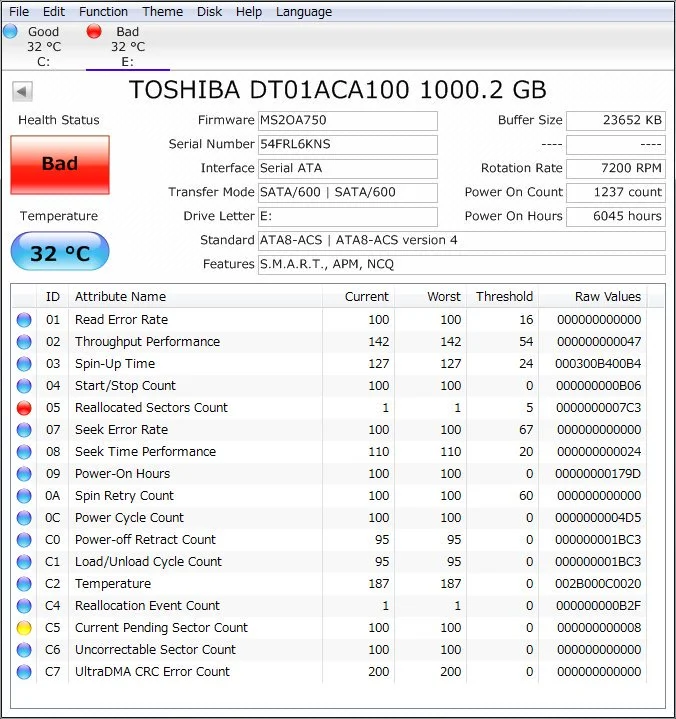Image resolution: width=676 pixels, height=719 pixels.
Task: Go to previous disk with left arrow
Action: (22, 91)
